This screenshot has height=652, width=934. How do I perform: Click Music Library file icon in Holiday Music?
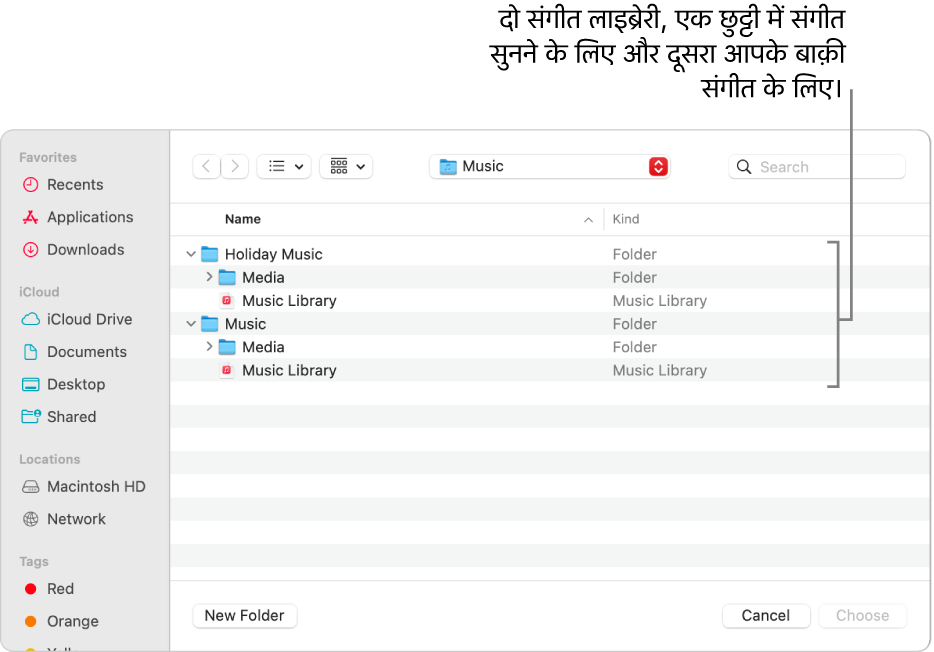[226, 301]
